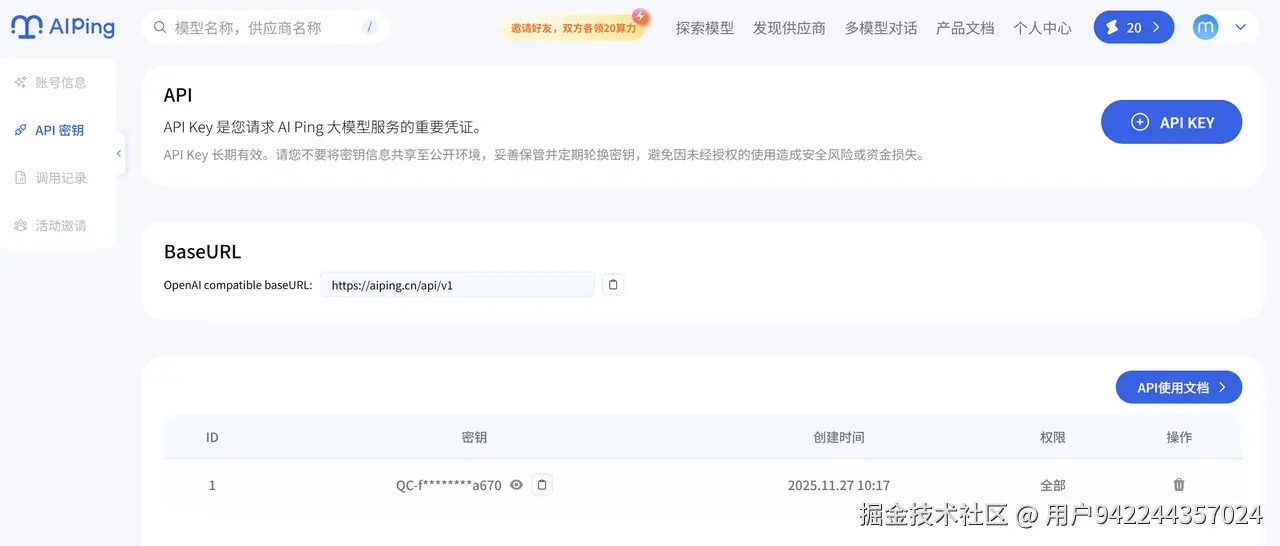Click the OpenAI compatible baseURL label
The image size is (1280, 546).
pos(238,285)
